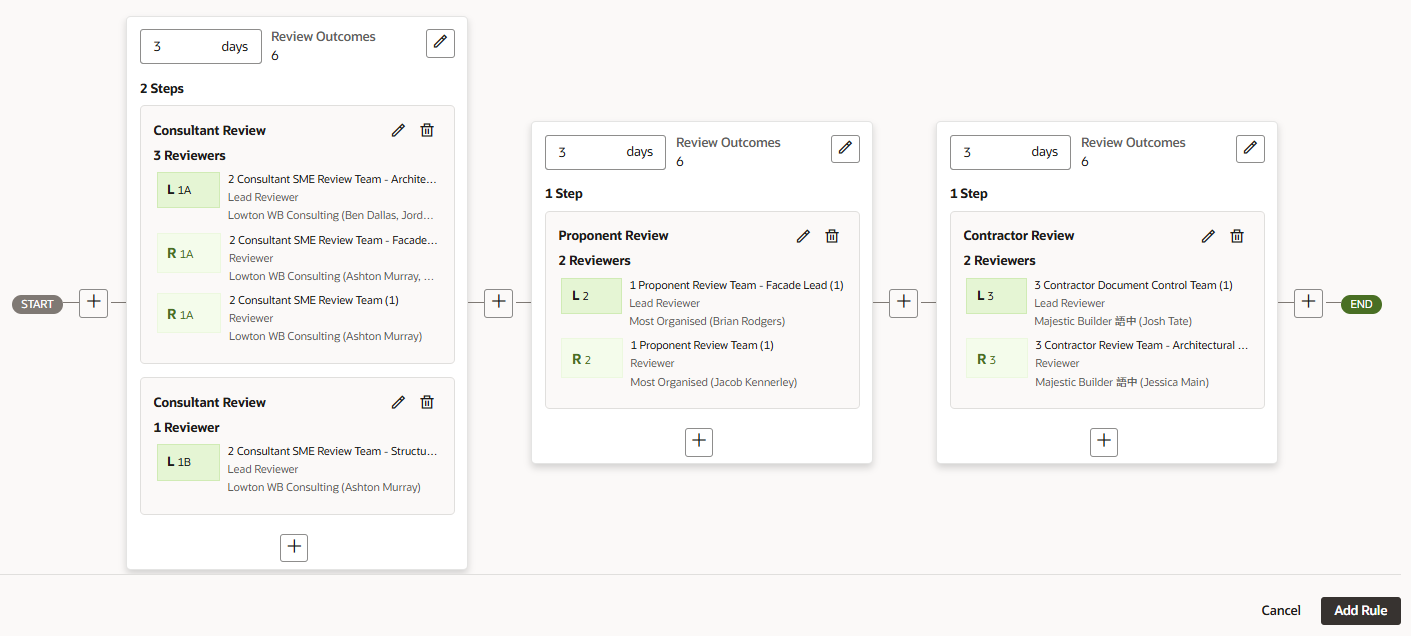This screenshot has height=636, width=1411.
Task: Add stage before END node
Action: pos(1308,304)
